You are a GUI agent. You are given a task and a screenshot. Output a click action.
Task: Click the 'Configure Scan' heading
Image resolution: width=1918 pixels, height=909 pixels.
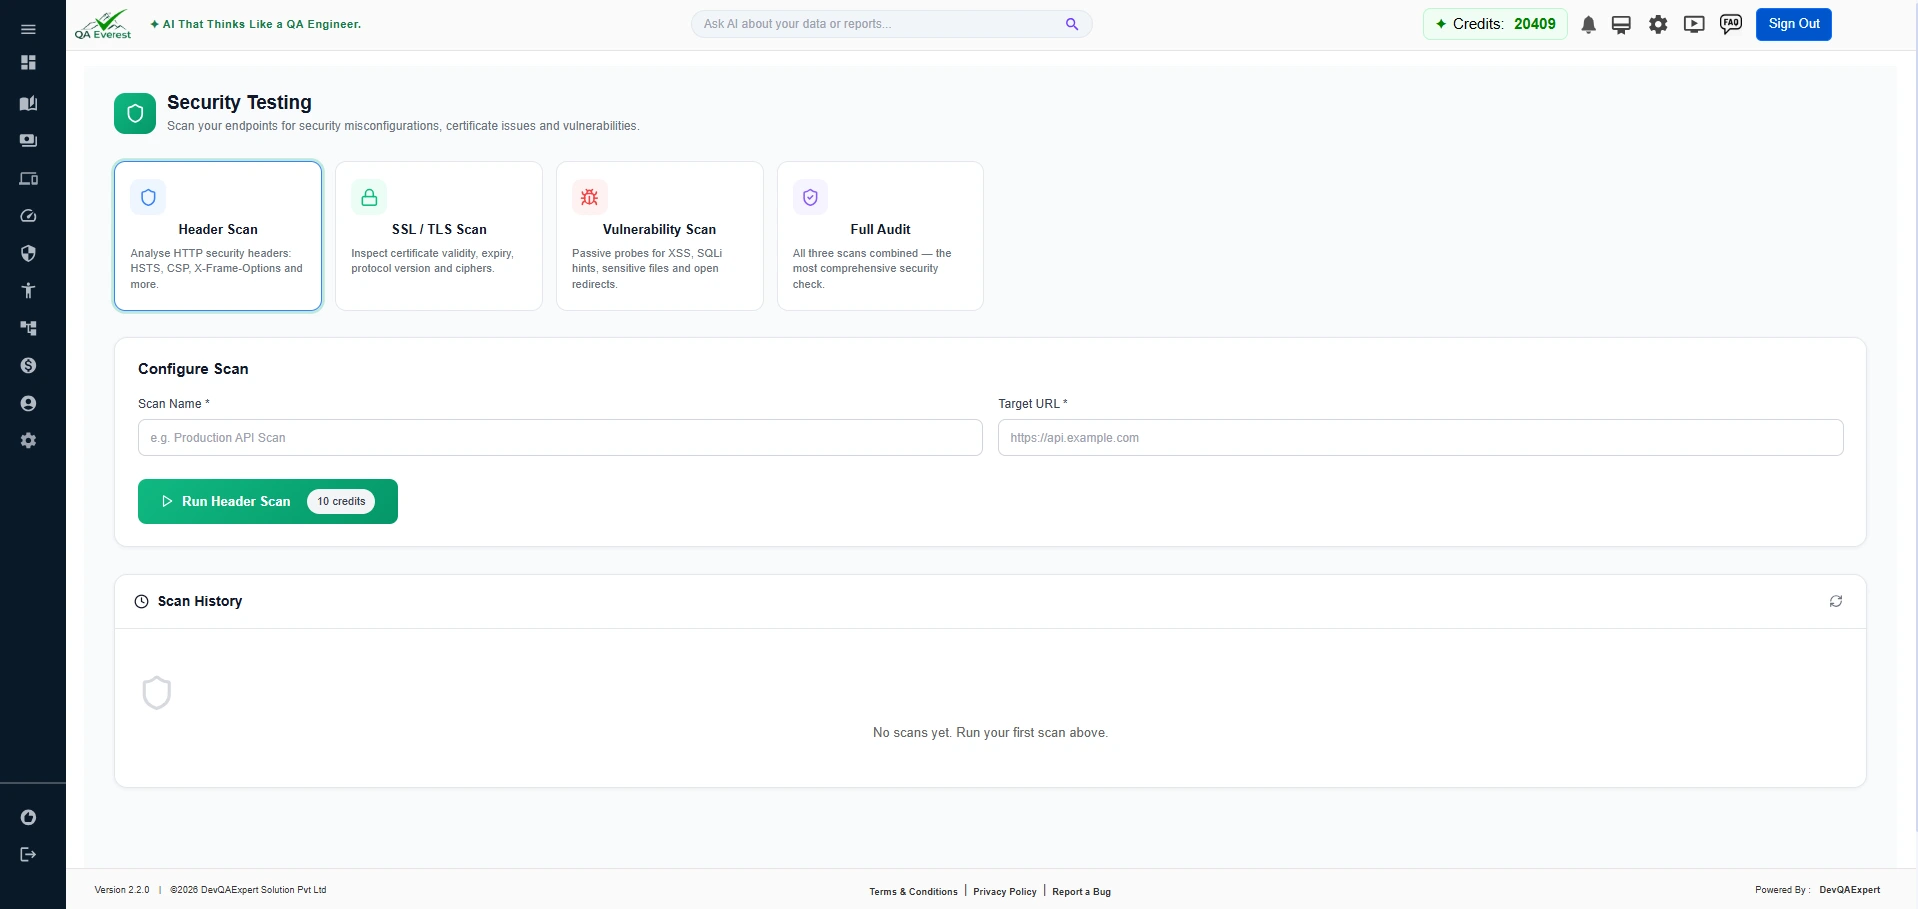coord(193,369)
